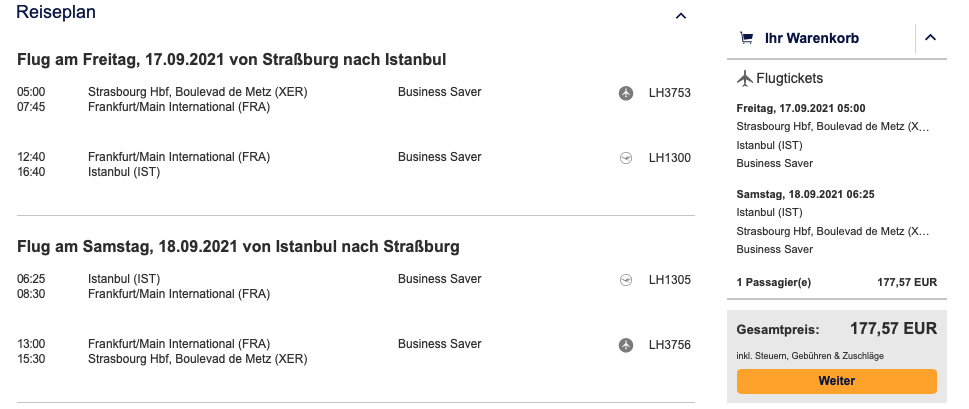Viewport: 969px width, 409px height.
Task: Click the Friday flight heading to Istanbul
Action: [x=231, y=60]
